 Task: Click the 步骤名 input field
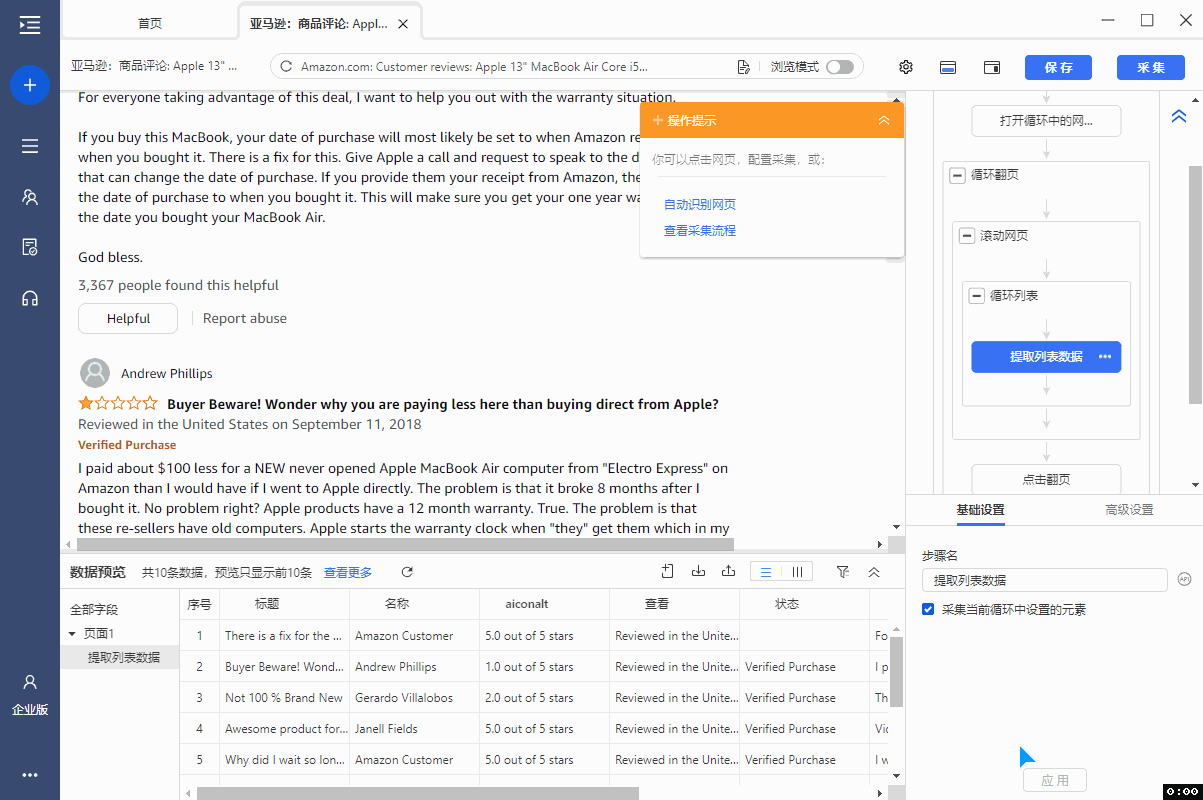1045,580
